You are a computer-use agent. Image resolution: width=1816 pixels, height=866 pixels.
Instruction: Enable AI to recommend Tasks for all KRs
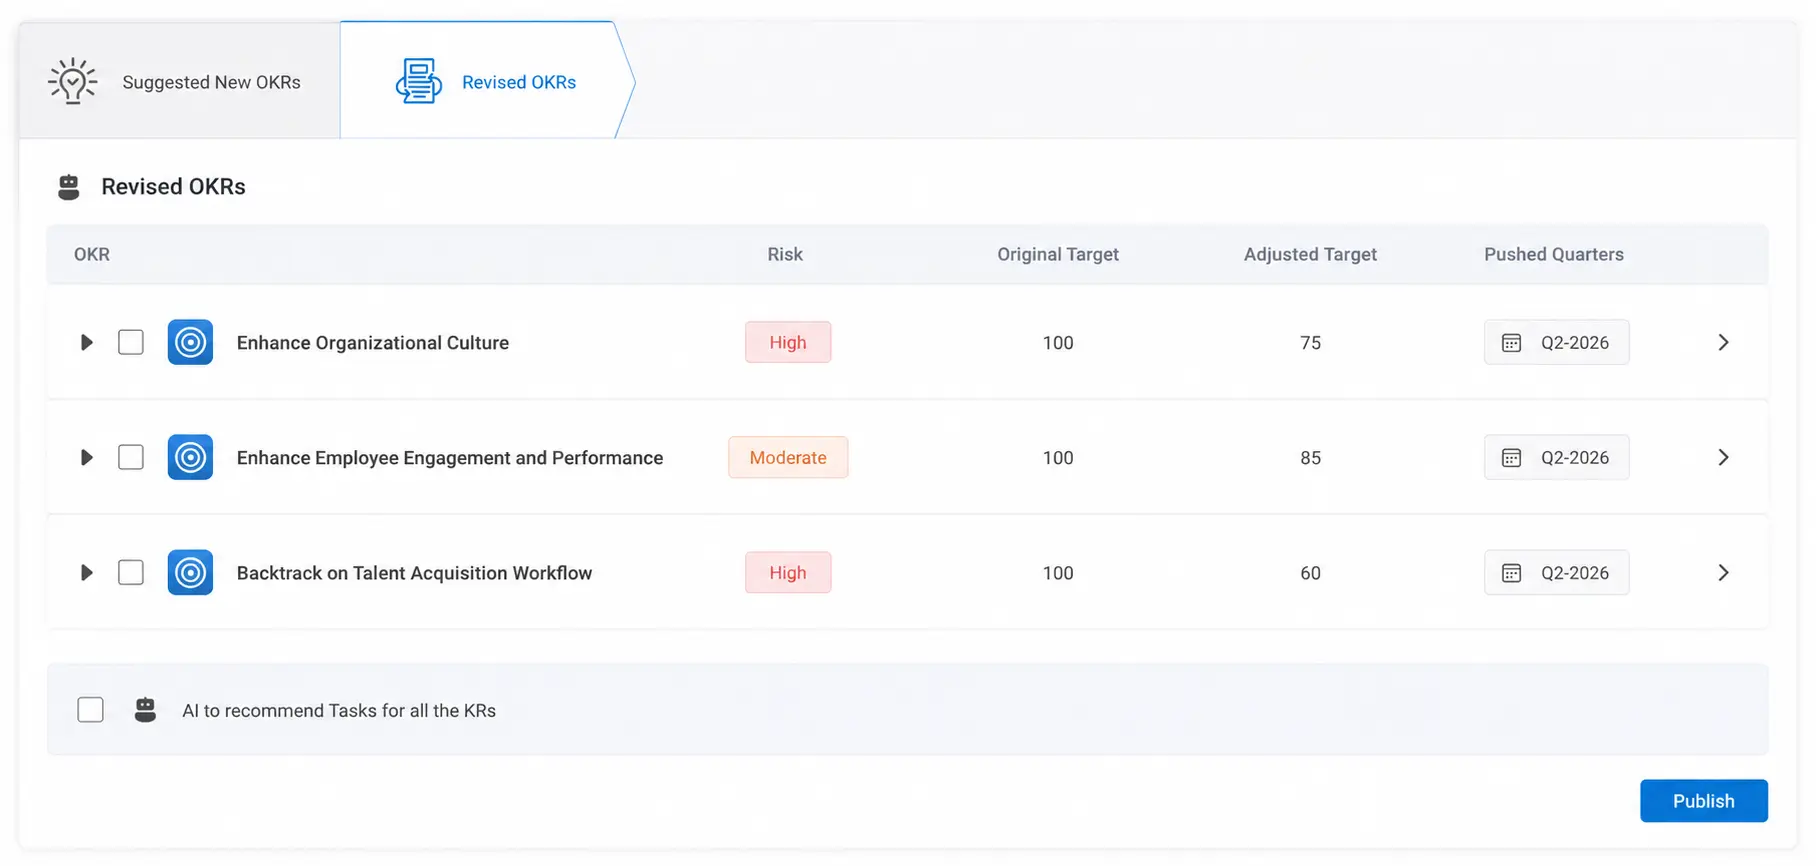coord(90,710)
